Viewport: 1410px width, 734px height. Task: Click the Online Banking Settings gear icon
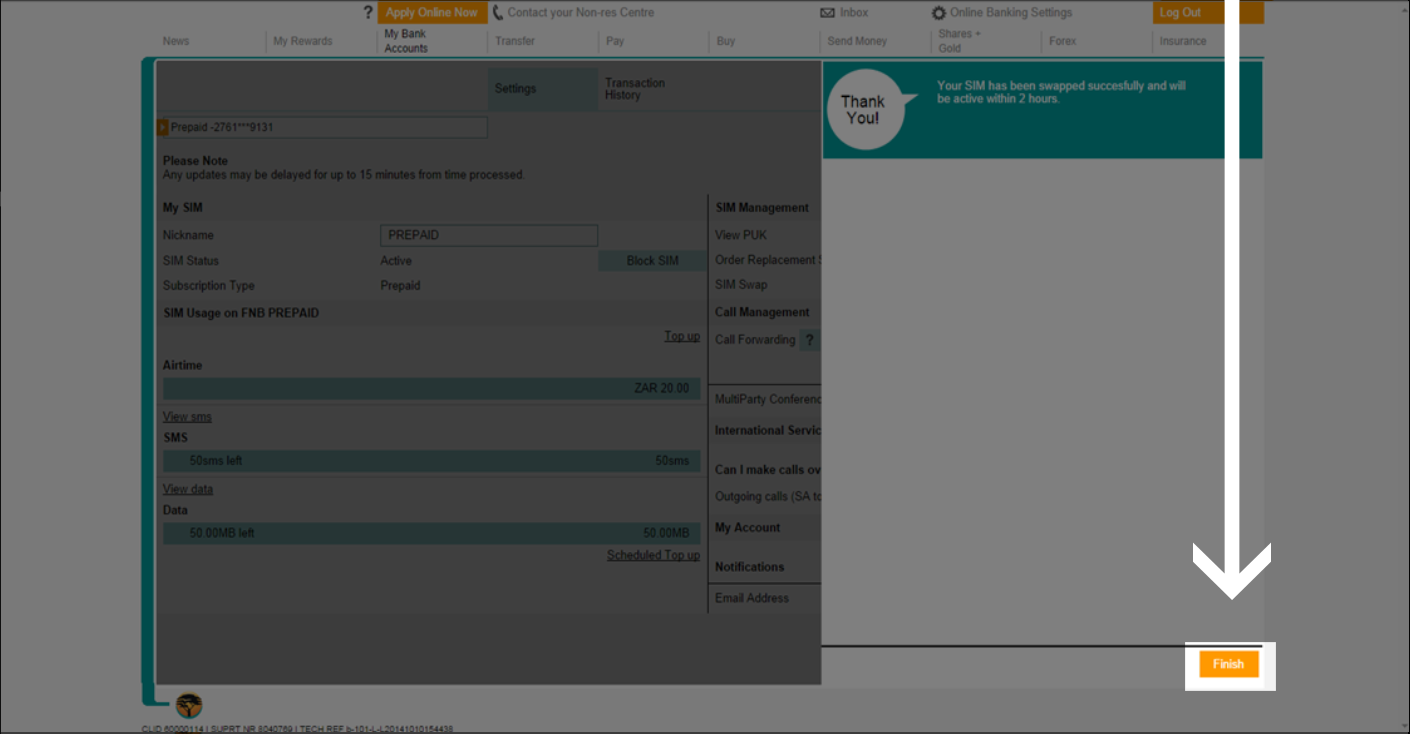[938, 13]
